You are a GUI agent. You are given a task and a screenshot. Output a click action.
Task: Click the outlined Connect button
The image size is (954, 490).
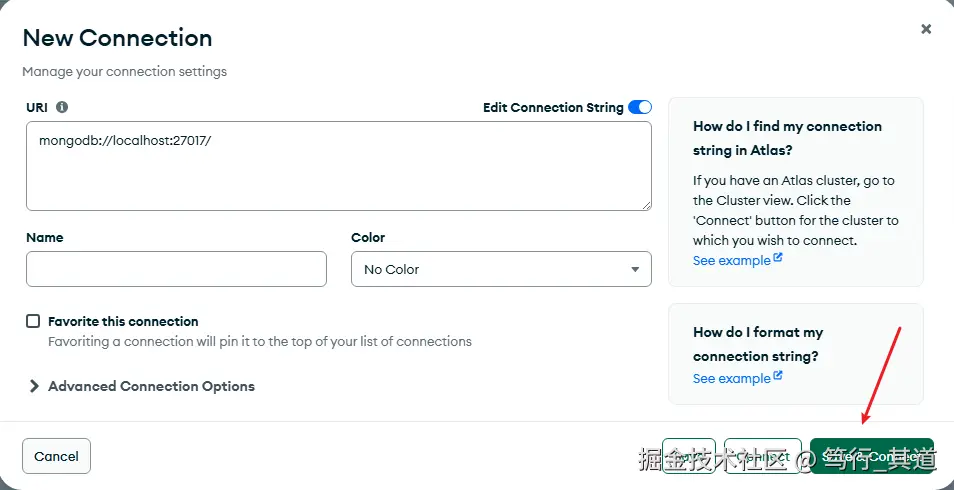(x=762, y=456)
